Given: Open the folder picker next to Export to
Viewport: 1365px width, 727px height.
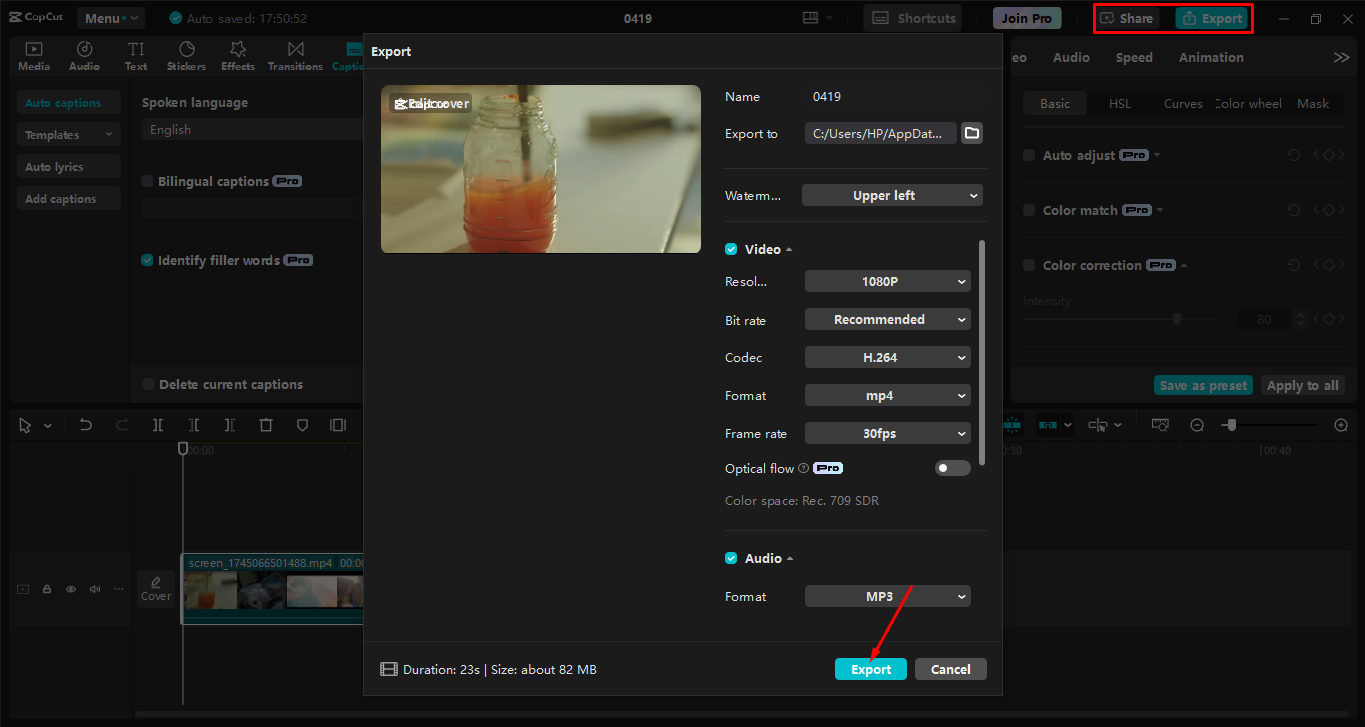Looking at the screenshot, I should click(971, 132).
